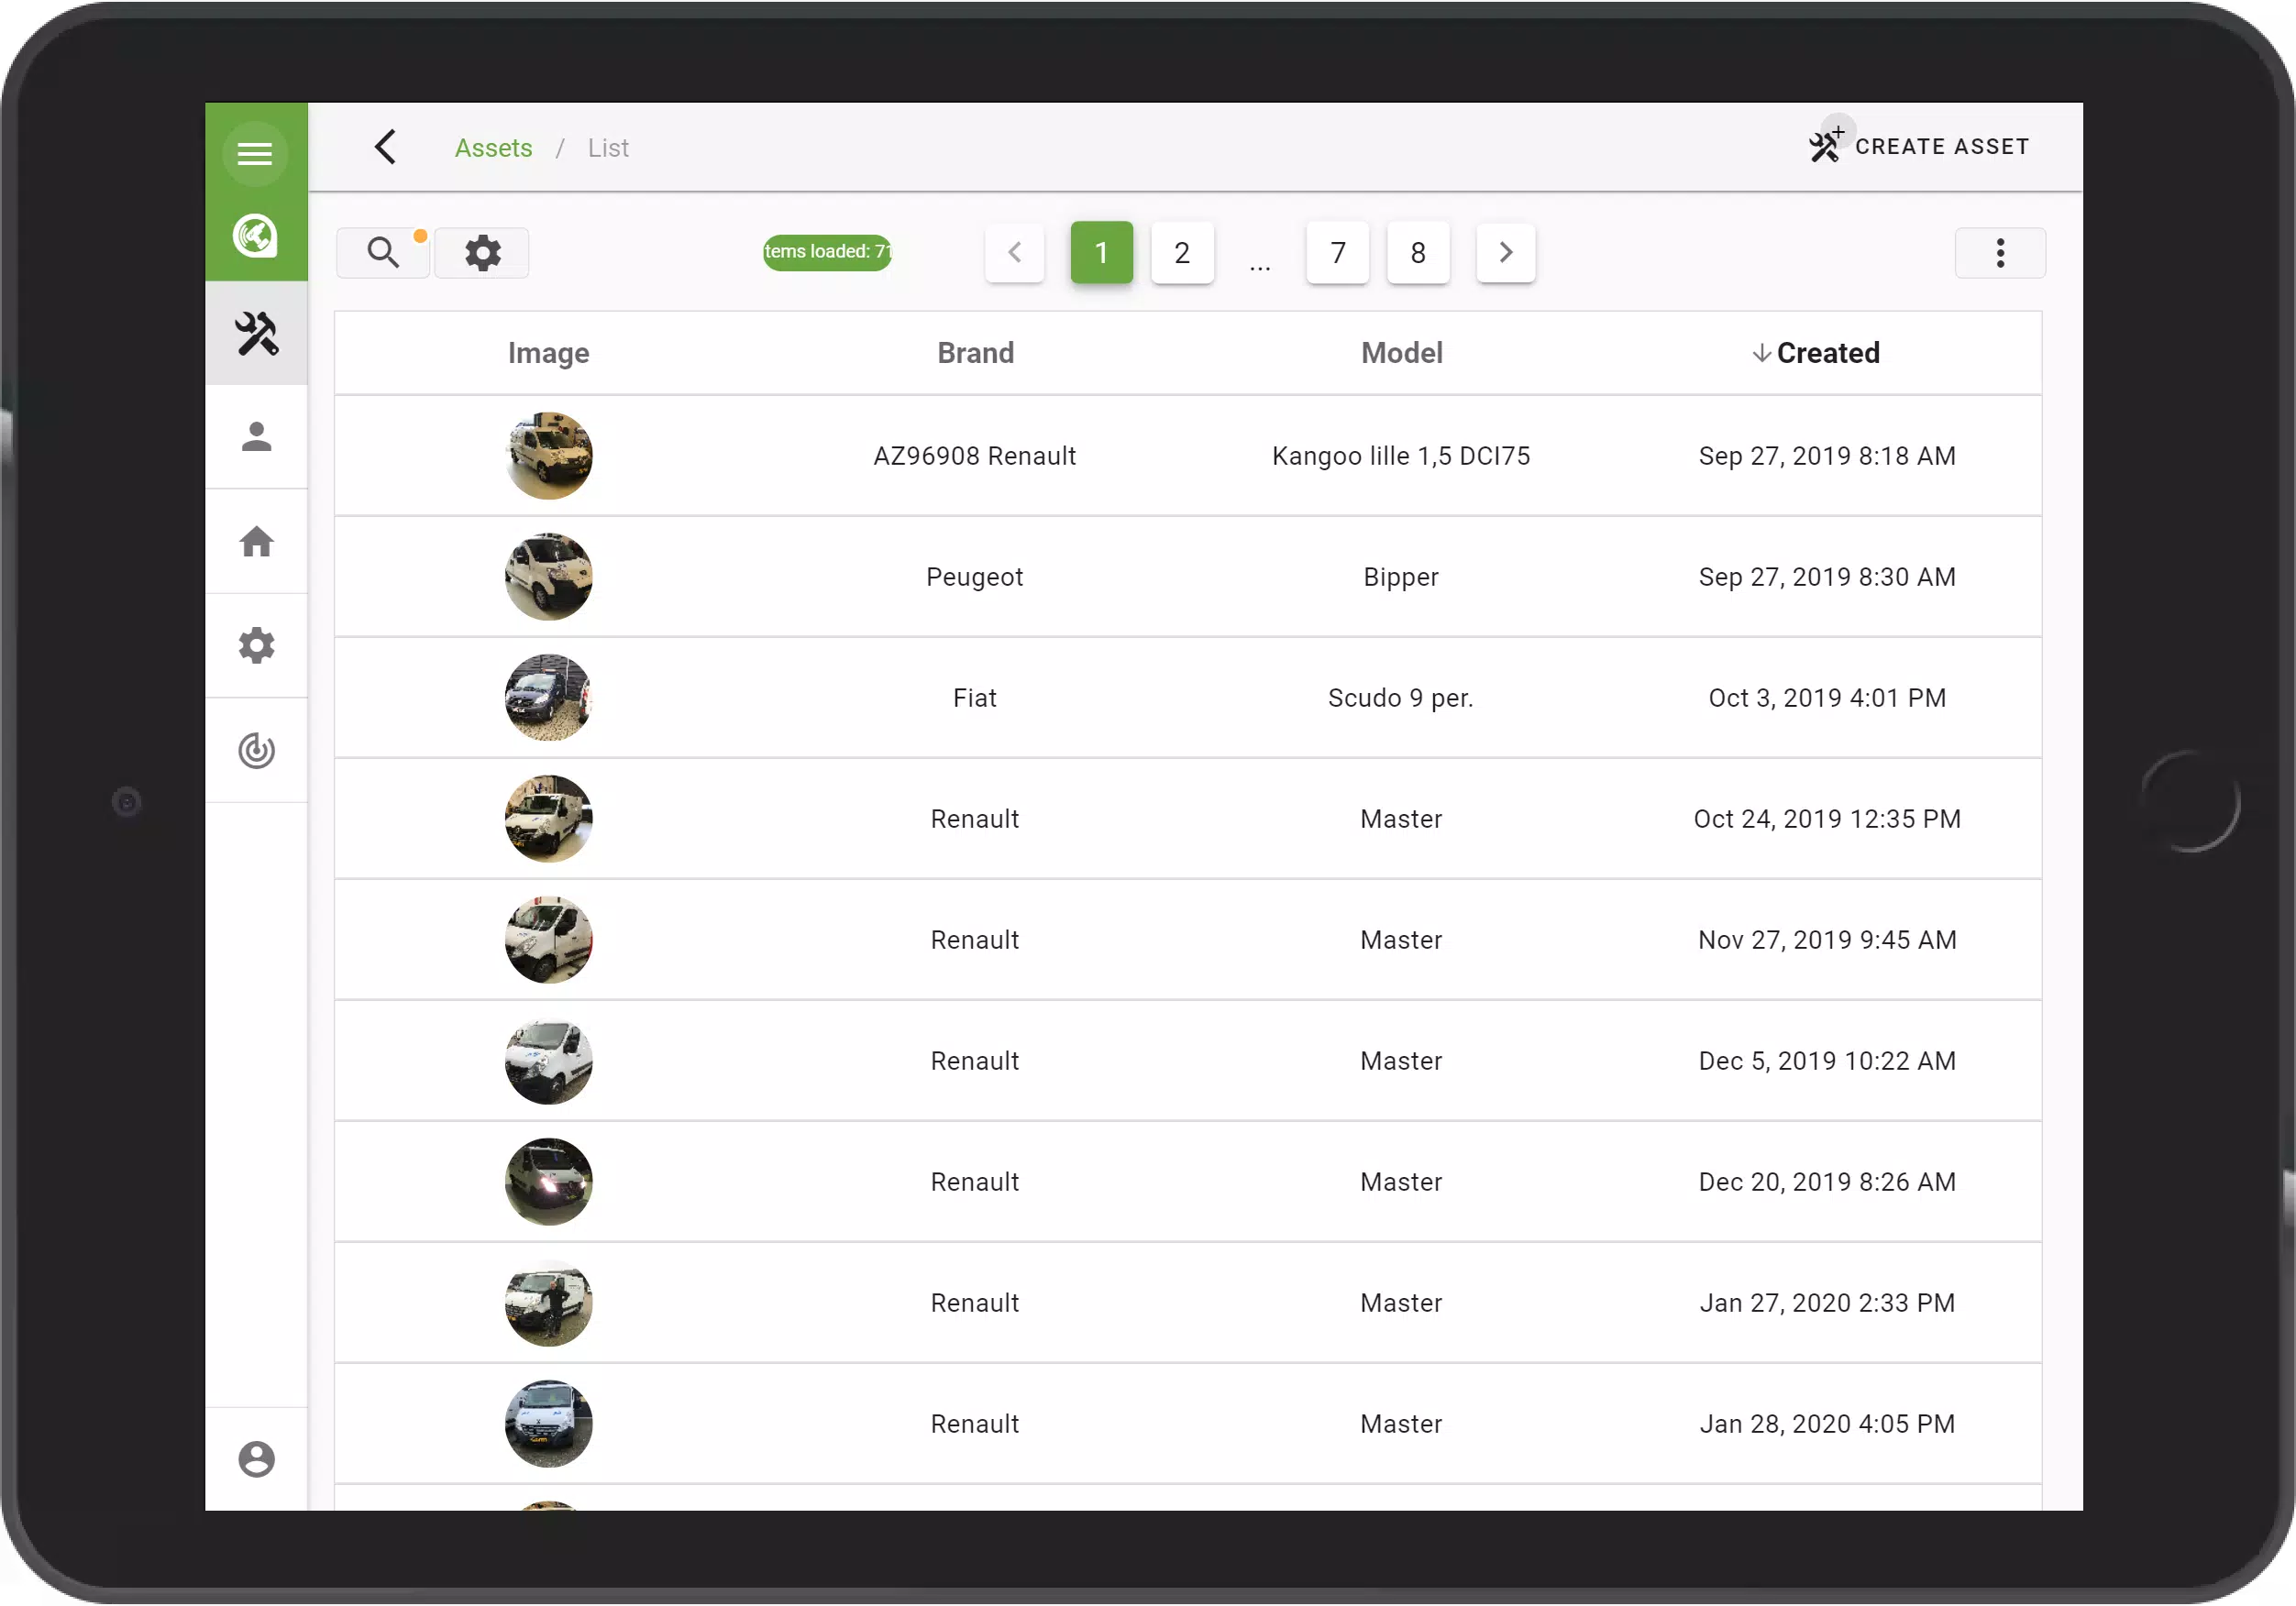The image size is (2296, 1606).
Task: Open the Users person icon in the sidebar
Action: pos(256,437)
